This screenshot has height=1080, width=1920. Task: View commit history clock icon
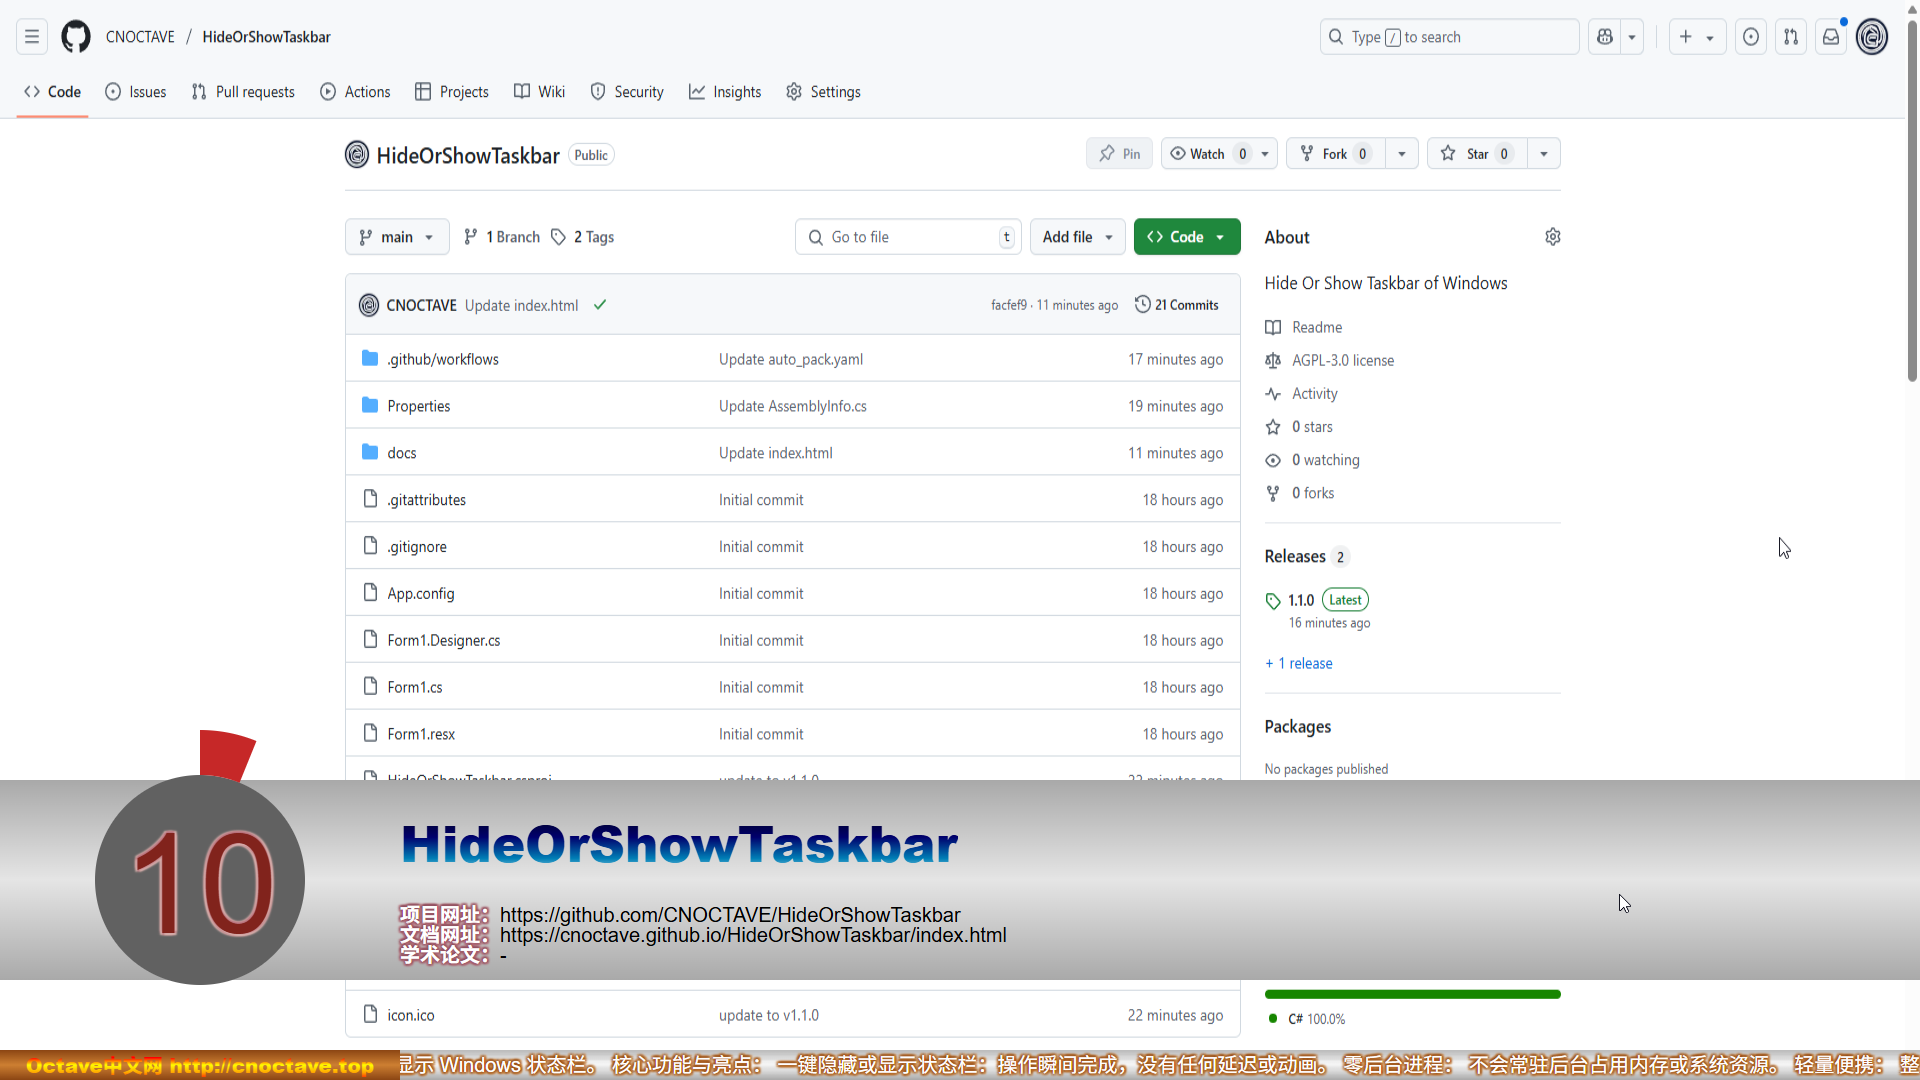coord(1142,305)
